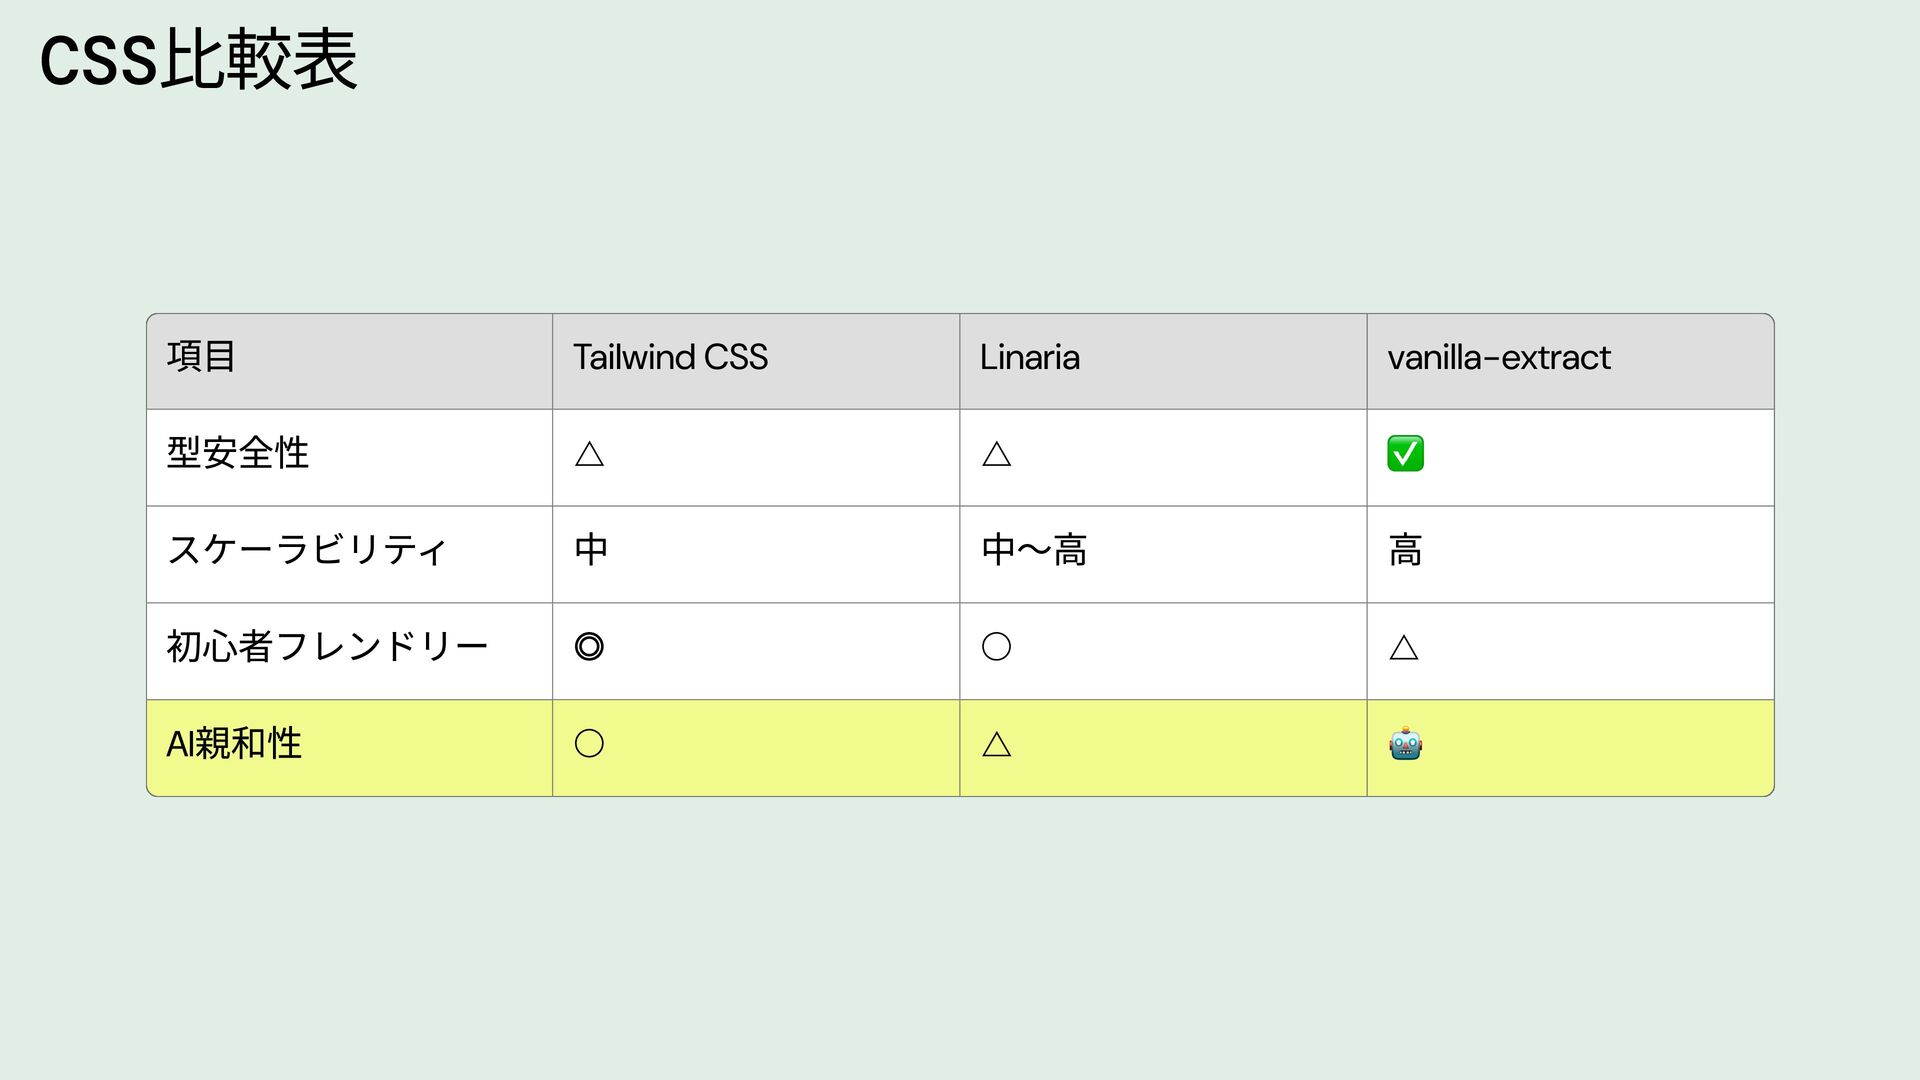Viewport: 1920px width, 1080px height.
Task: Select the double circle under Tailwind CSS
Action: (x=589, y=647)
